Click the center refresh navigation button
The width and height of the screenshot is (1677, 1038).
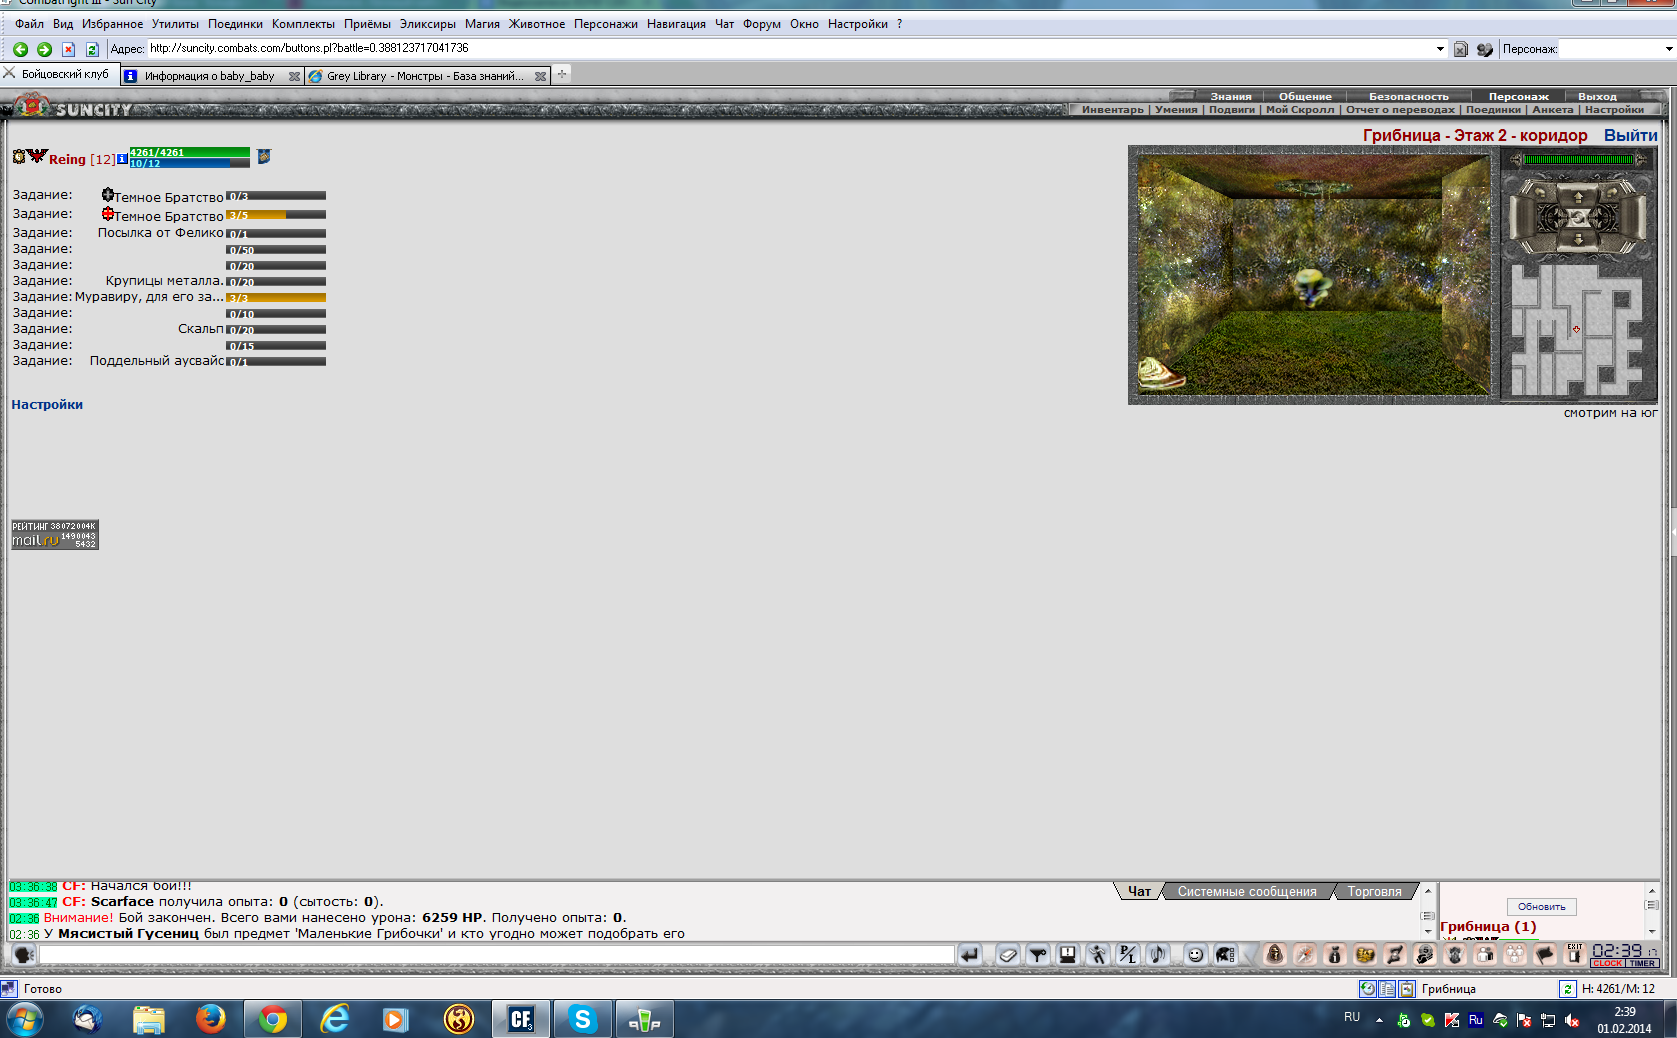(x=1578, y=218)
